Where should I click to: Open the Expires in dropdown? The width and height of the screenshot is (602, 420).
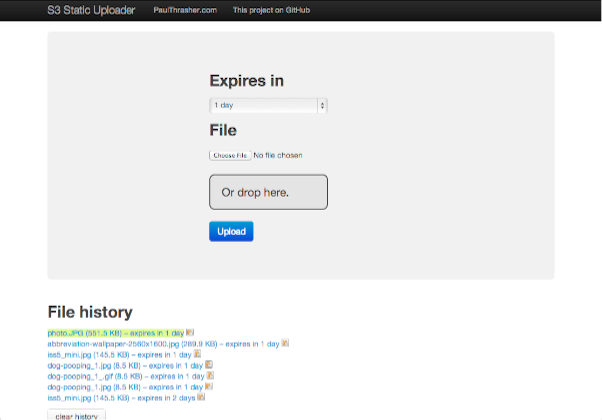[268, 105]
